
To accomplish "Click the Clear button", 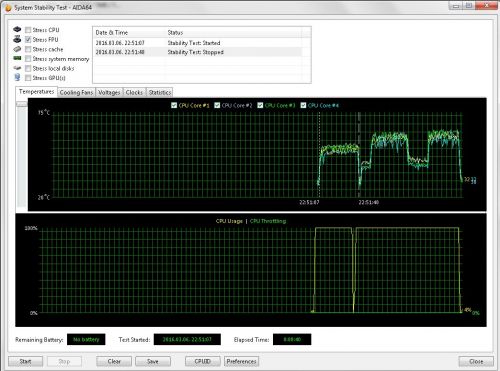I will [114, 361].
